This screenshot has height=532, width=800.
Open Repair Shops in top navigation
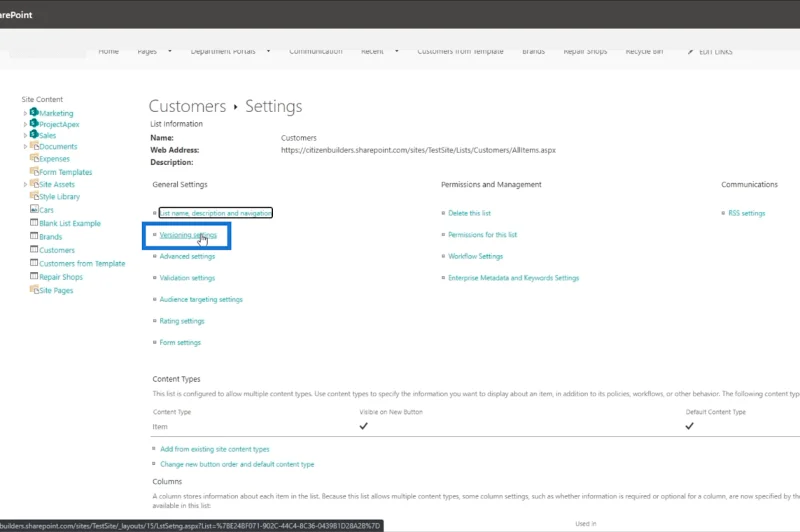[x=585, y=51]
